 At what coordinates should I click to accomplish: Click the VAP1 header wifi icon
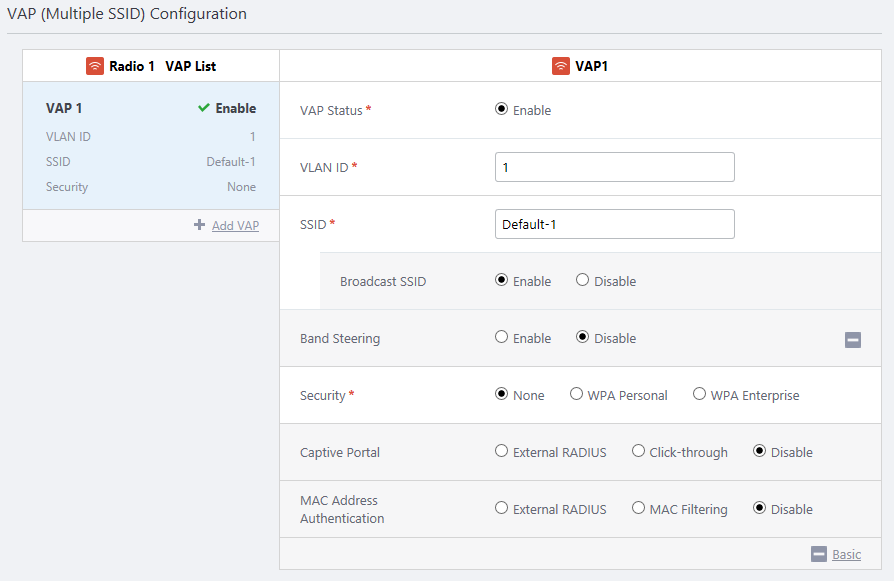[x=561, y=66]
